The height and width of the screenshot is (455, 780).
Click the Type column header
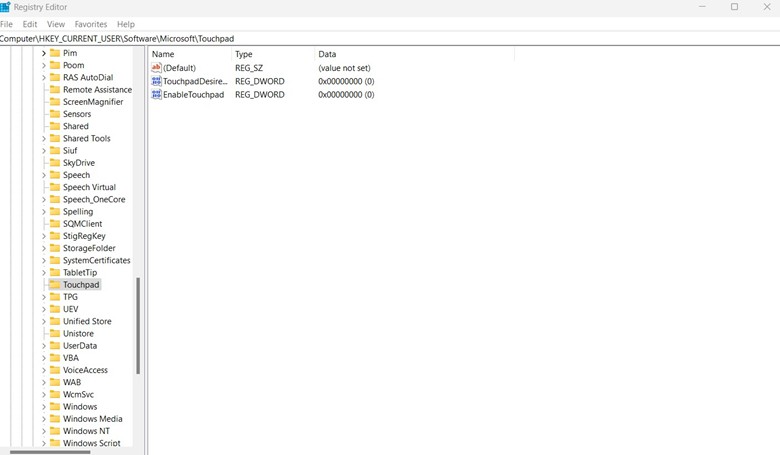(x=273, y=54)
